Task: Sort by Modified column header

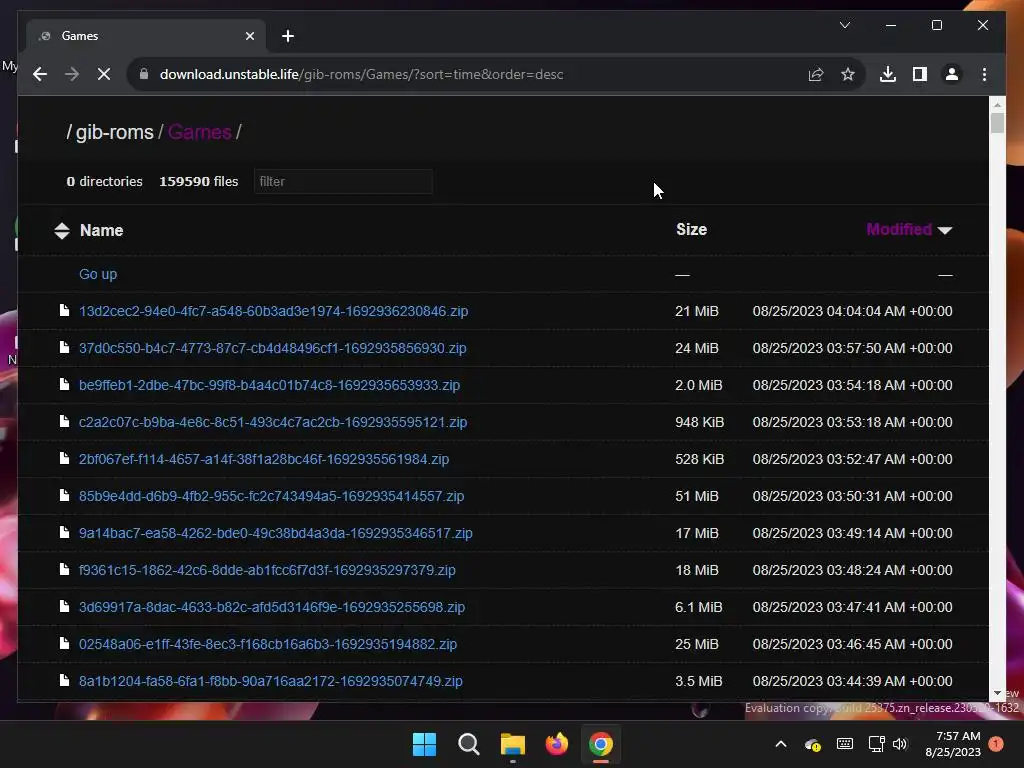Action: 899,229
